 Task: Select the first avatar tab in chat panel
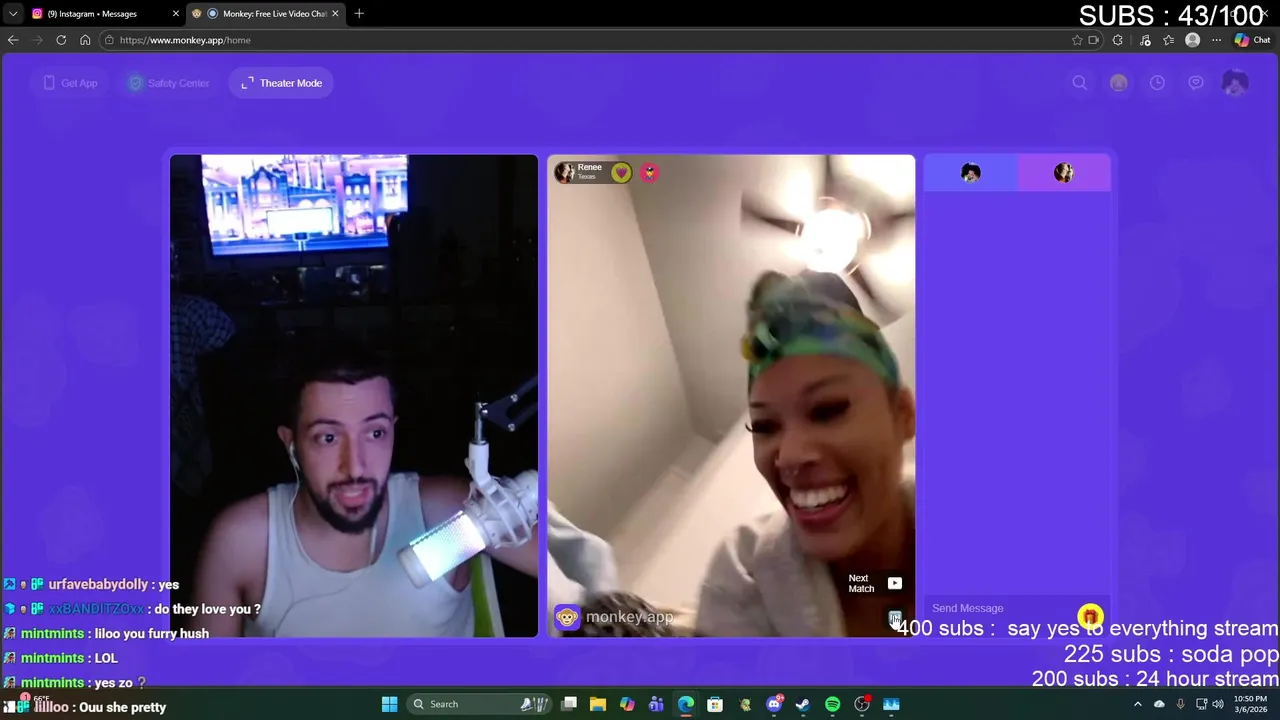(970, 173)
